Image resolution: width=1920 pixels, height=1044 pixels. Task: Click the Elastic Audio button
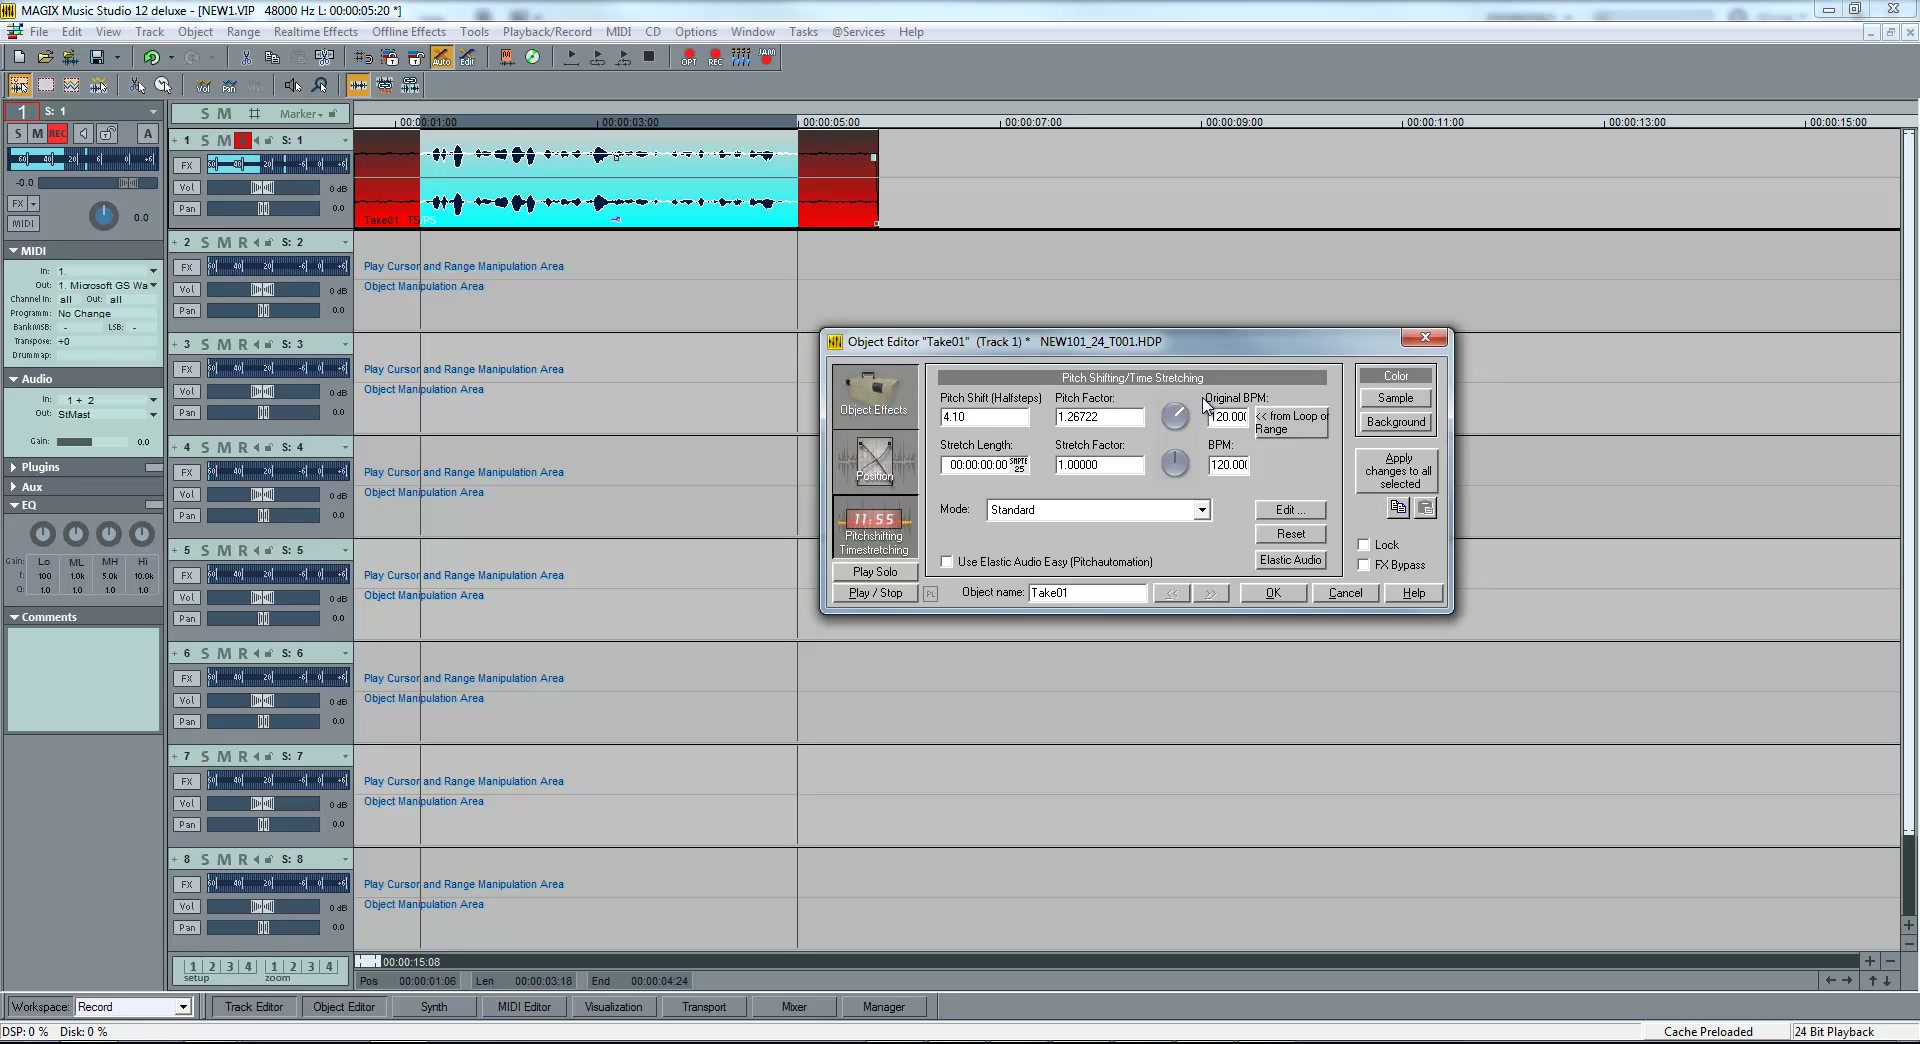coord(1291,560)
